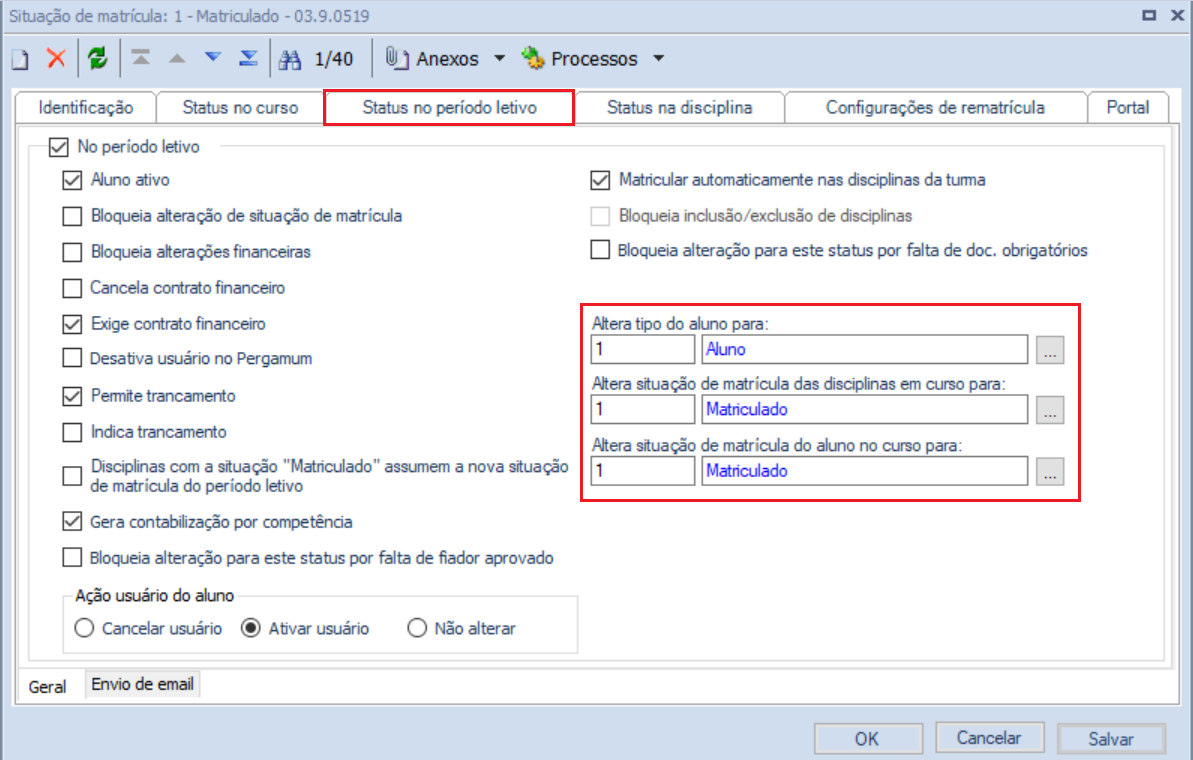
Task: Switch to the Portal tab
Action: pyautogui.click(x=1128, y=107)
